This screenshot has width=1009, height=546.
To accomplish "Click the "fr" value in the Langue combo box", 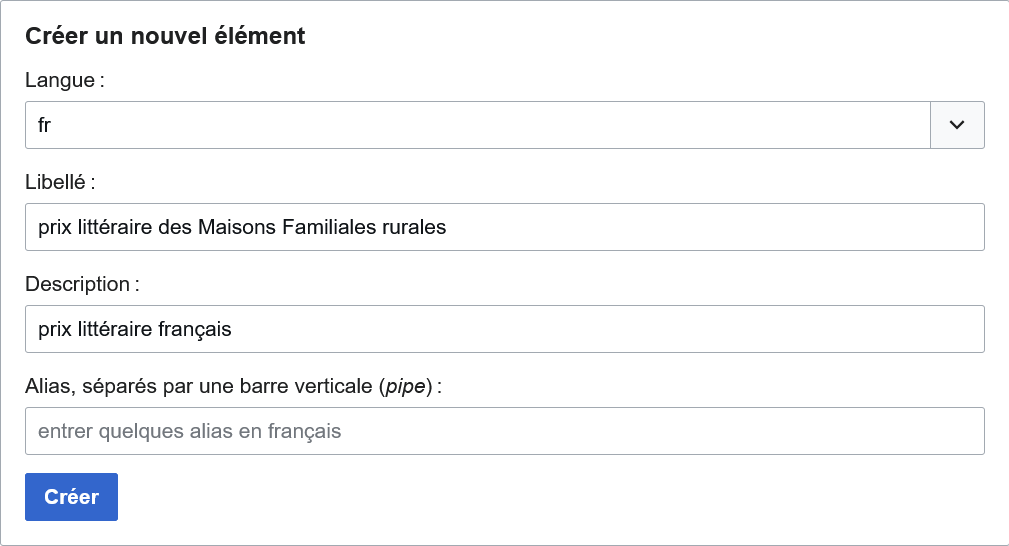I will pos(45,125).
